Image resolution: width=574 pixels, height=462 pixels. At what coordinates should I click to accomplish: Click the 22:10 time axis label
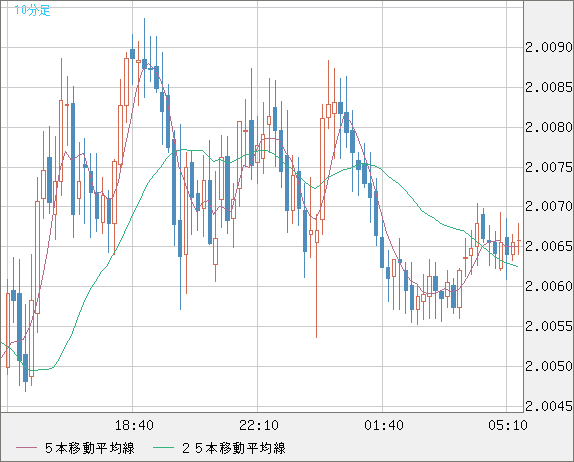click(259, 425)
